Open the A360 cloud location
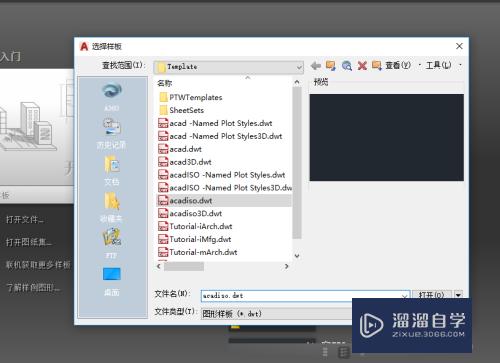Image resolution: width=500 pixels, height=363 pixels. (x=112, y=97)
